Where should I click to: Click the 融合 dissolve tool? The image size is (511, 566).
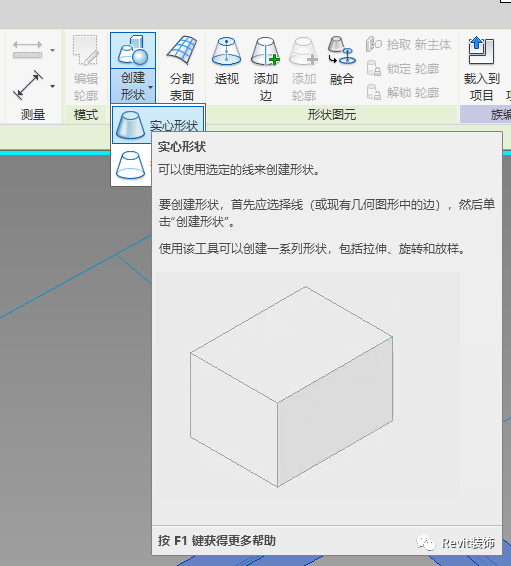coord(341,61)
